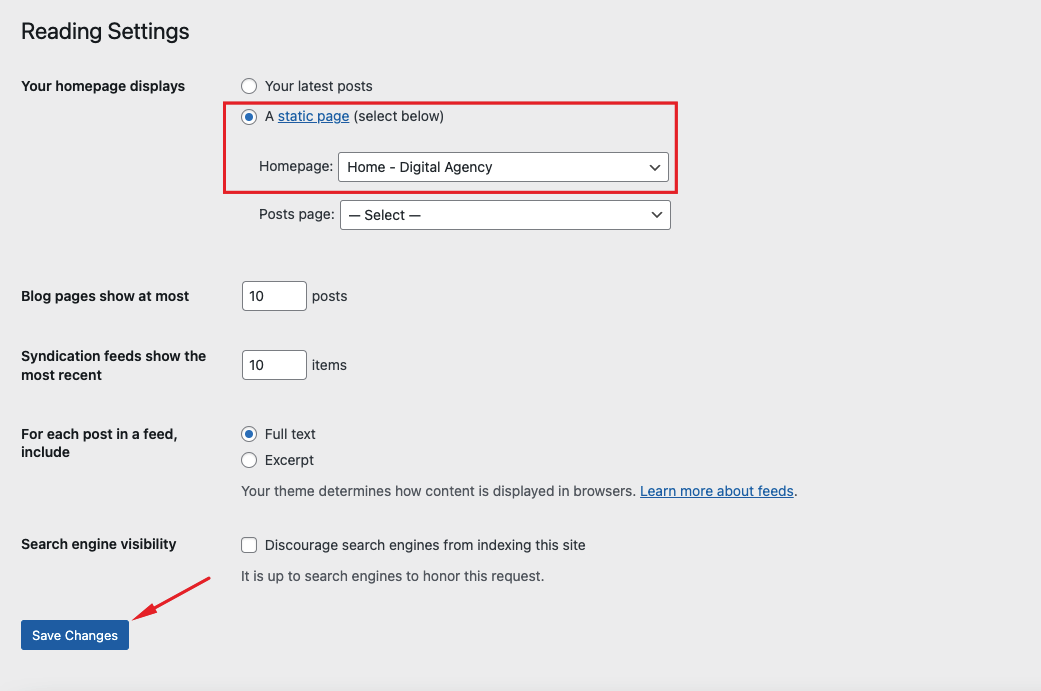
Task: Choose the "Excerpt" feed radio button
Action: (x=249, y=460)
